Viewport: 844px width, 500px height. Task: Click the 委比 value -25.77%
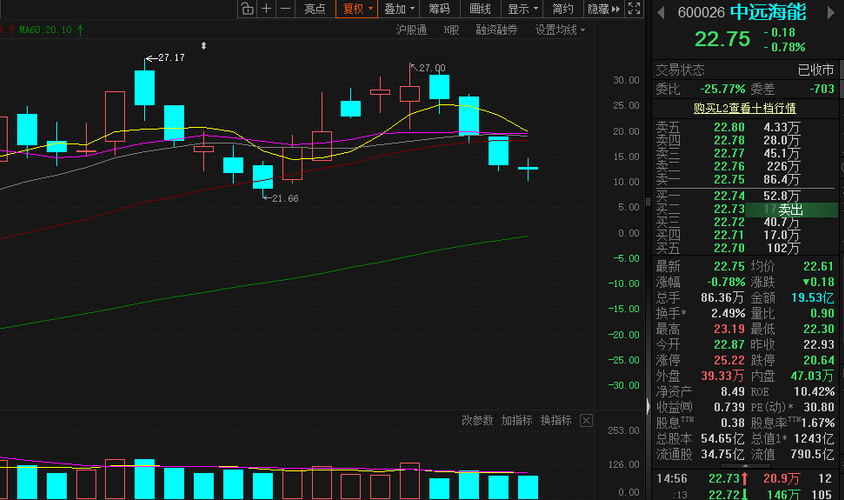point(722,89)
